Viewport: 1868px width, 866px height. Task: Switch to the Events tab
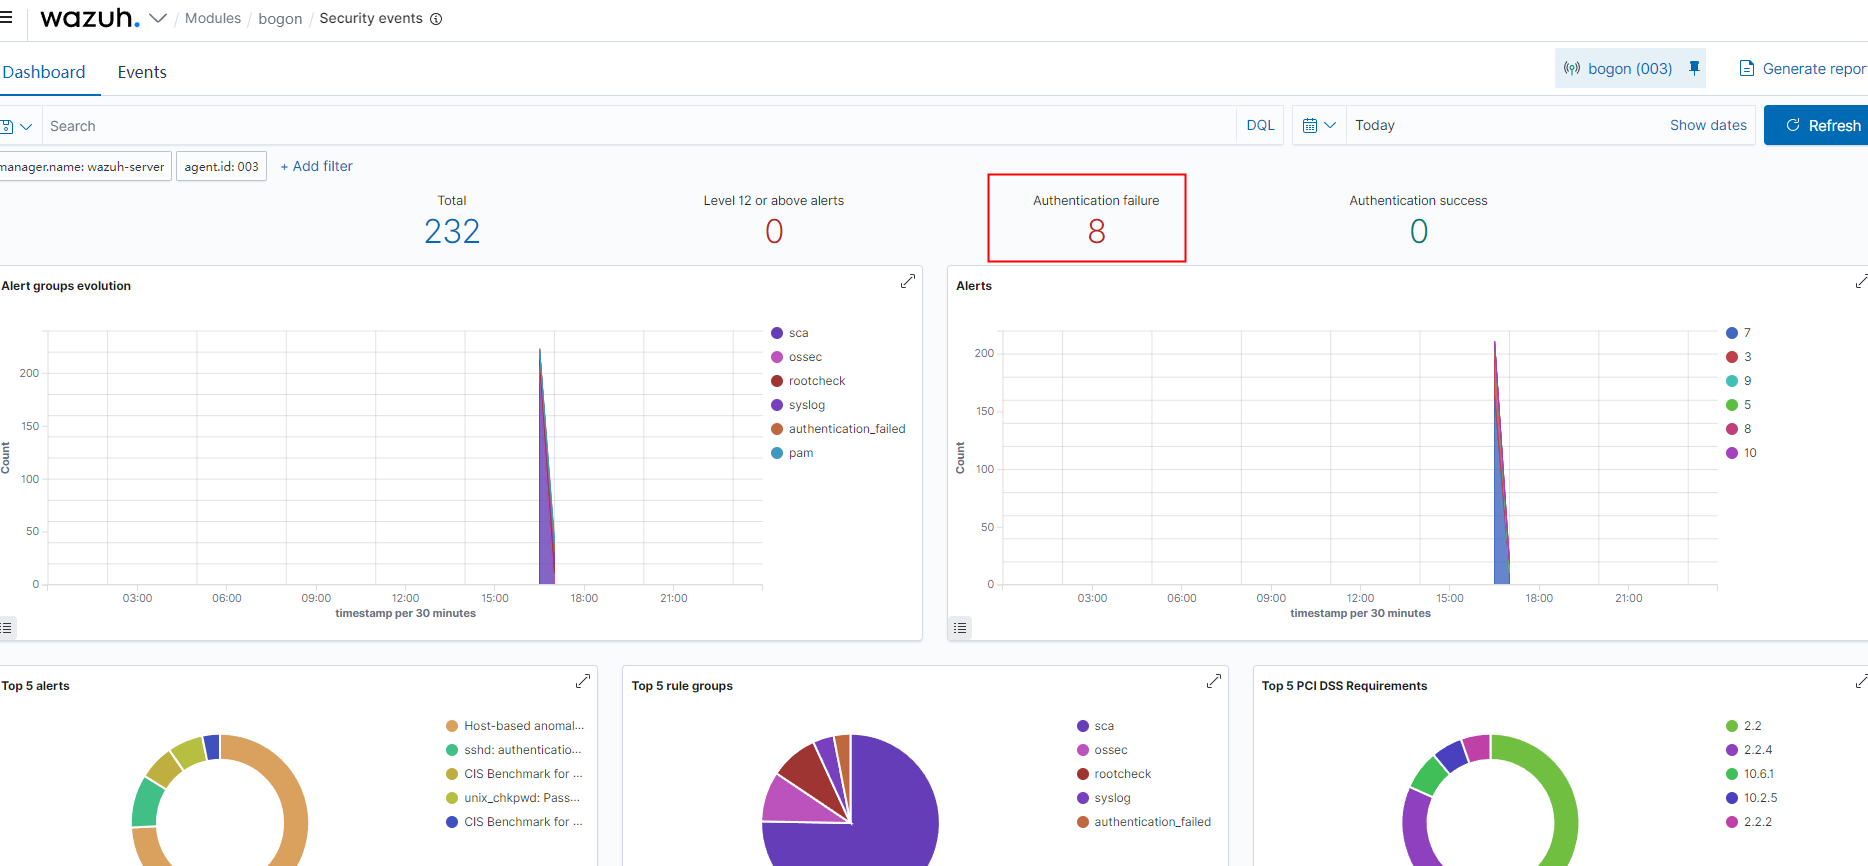[x=142, y=72]
